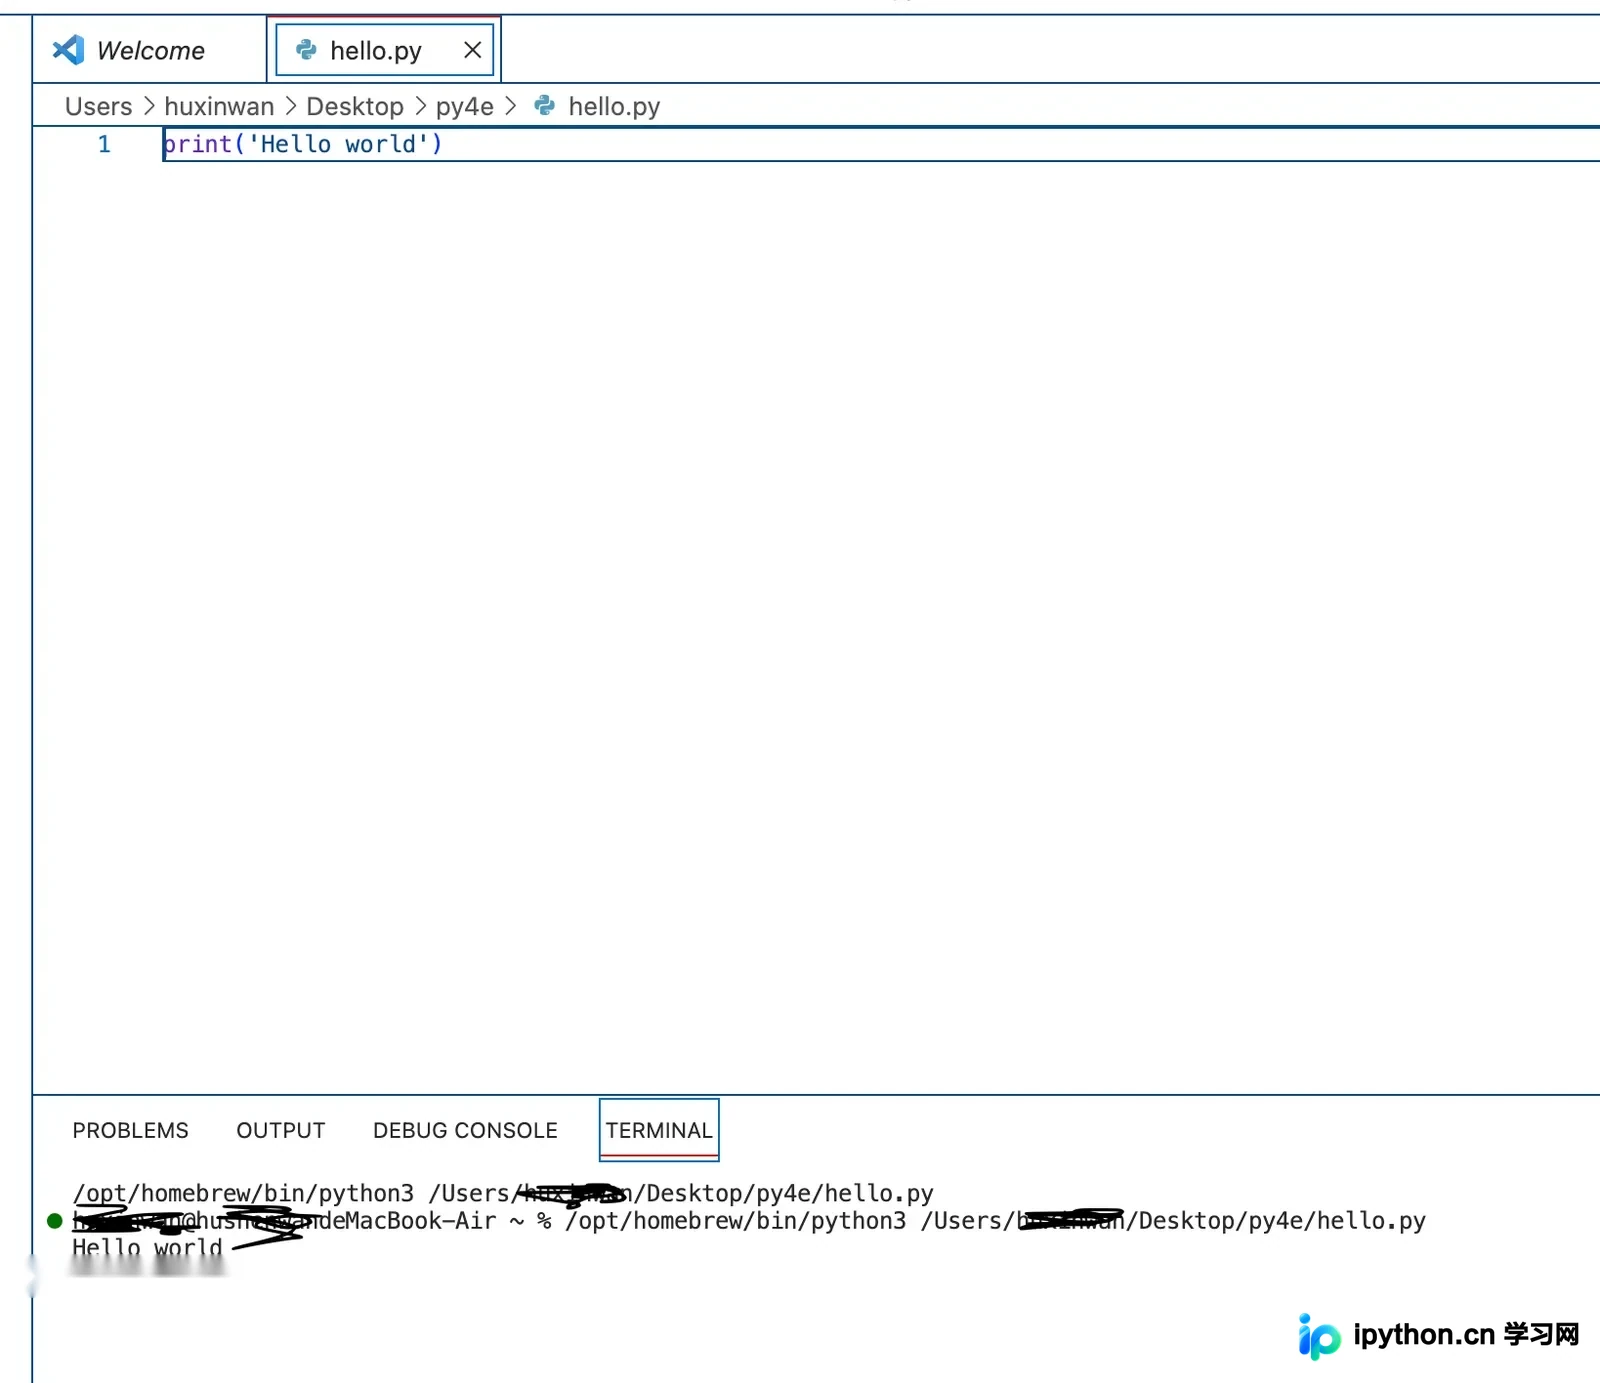Click the VS Code logo on Welcome tab
The image size is (1600, 1383).
[x=68, y=50]
